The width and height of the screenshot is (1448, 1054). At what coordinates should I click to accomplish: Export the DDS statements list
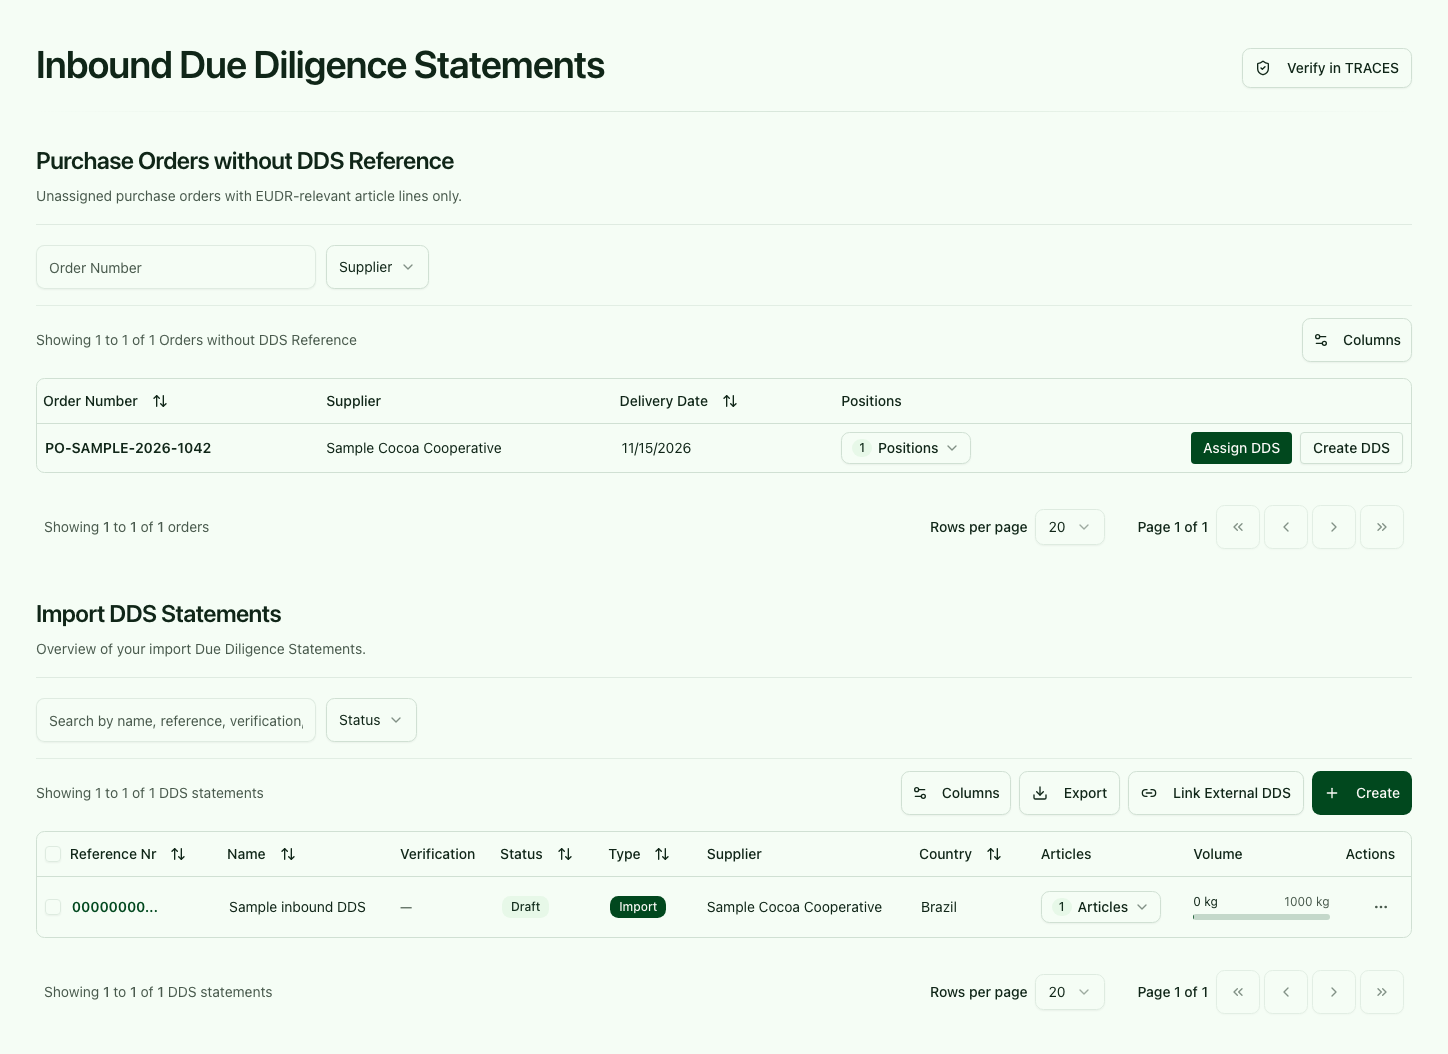(x=1069, y=793)
